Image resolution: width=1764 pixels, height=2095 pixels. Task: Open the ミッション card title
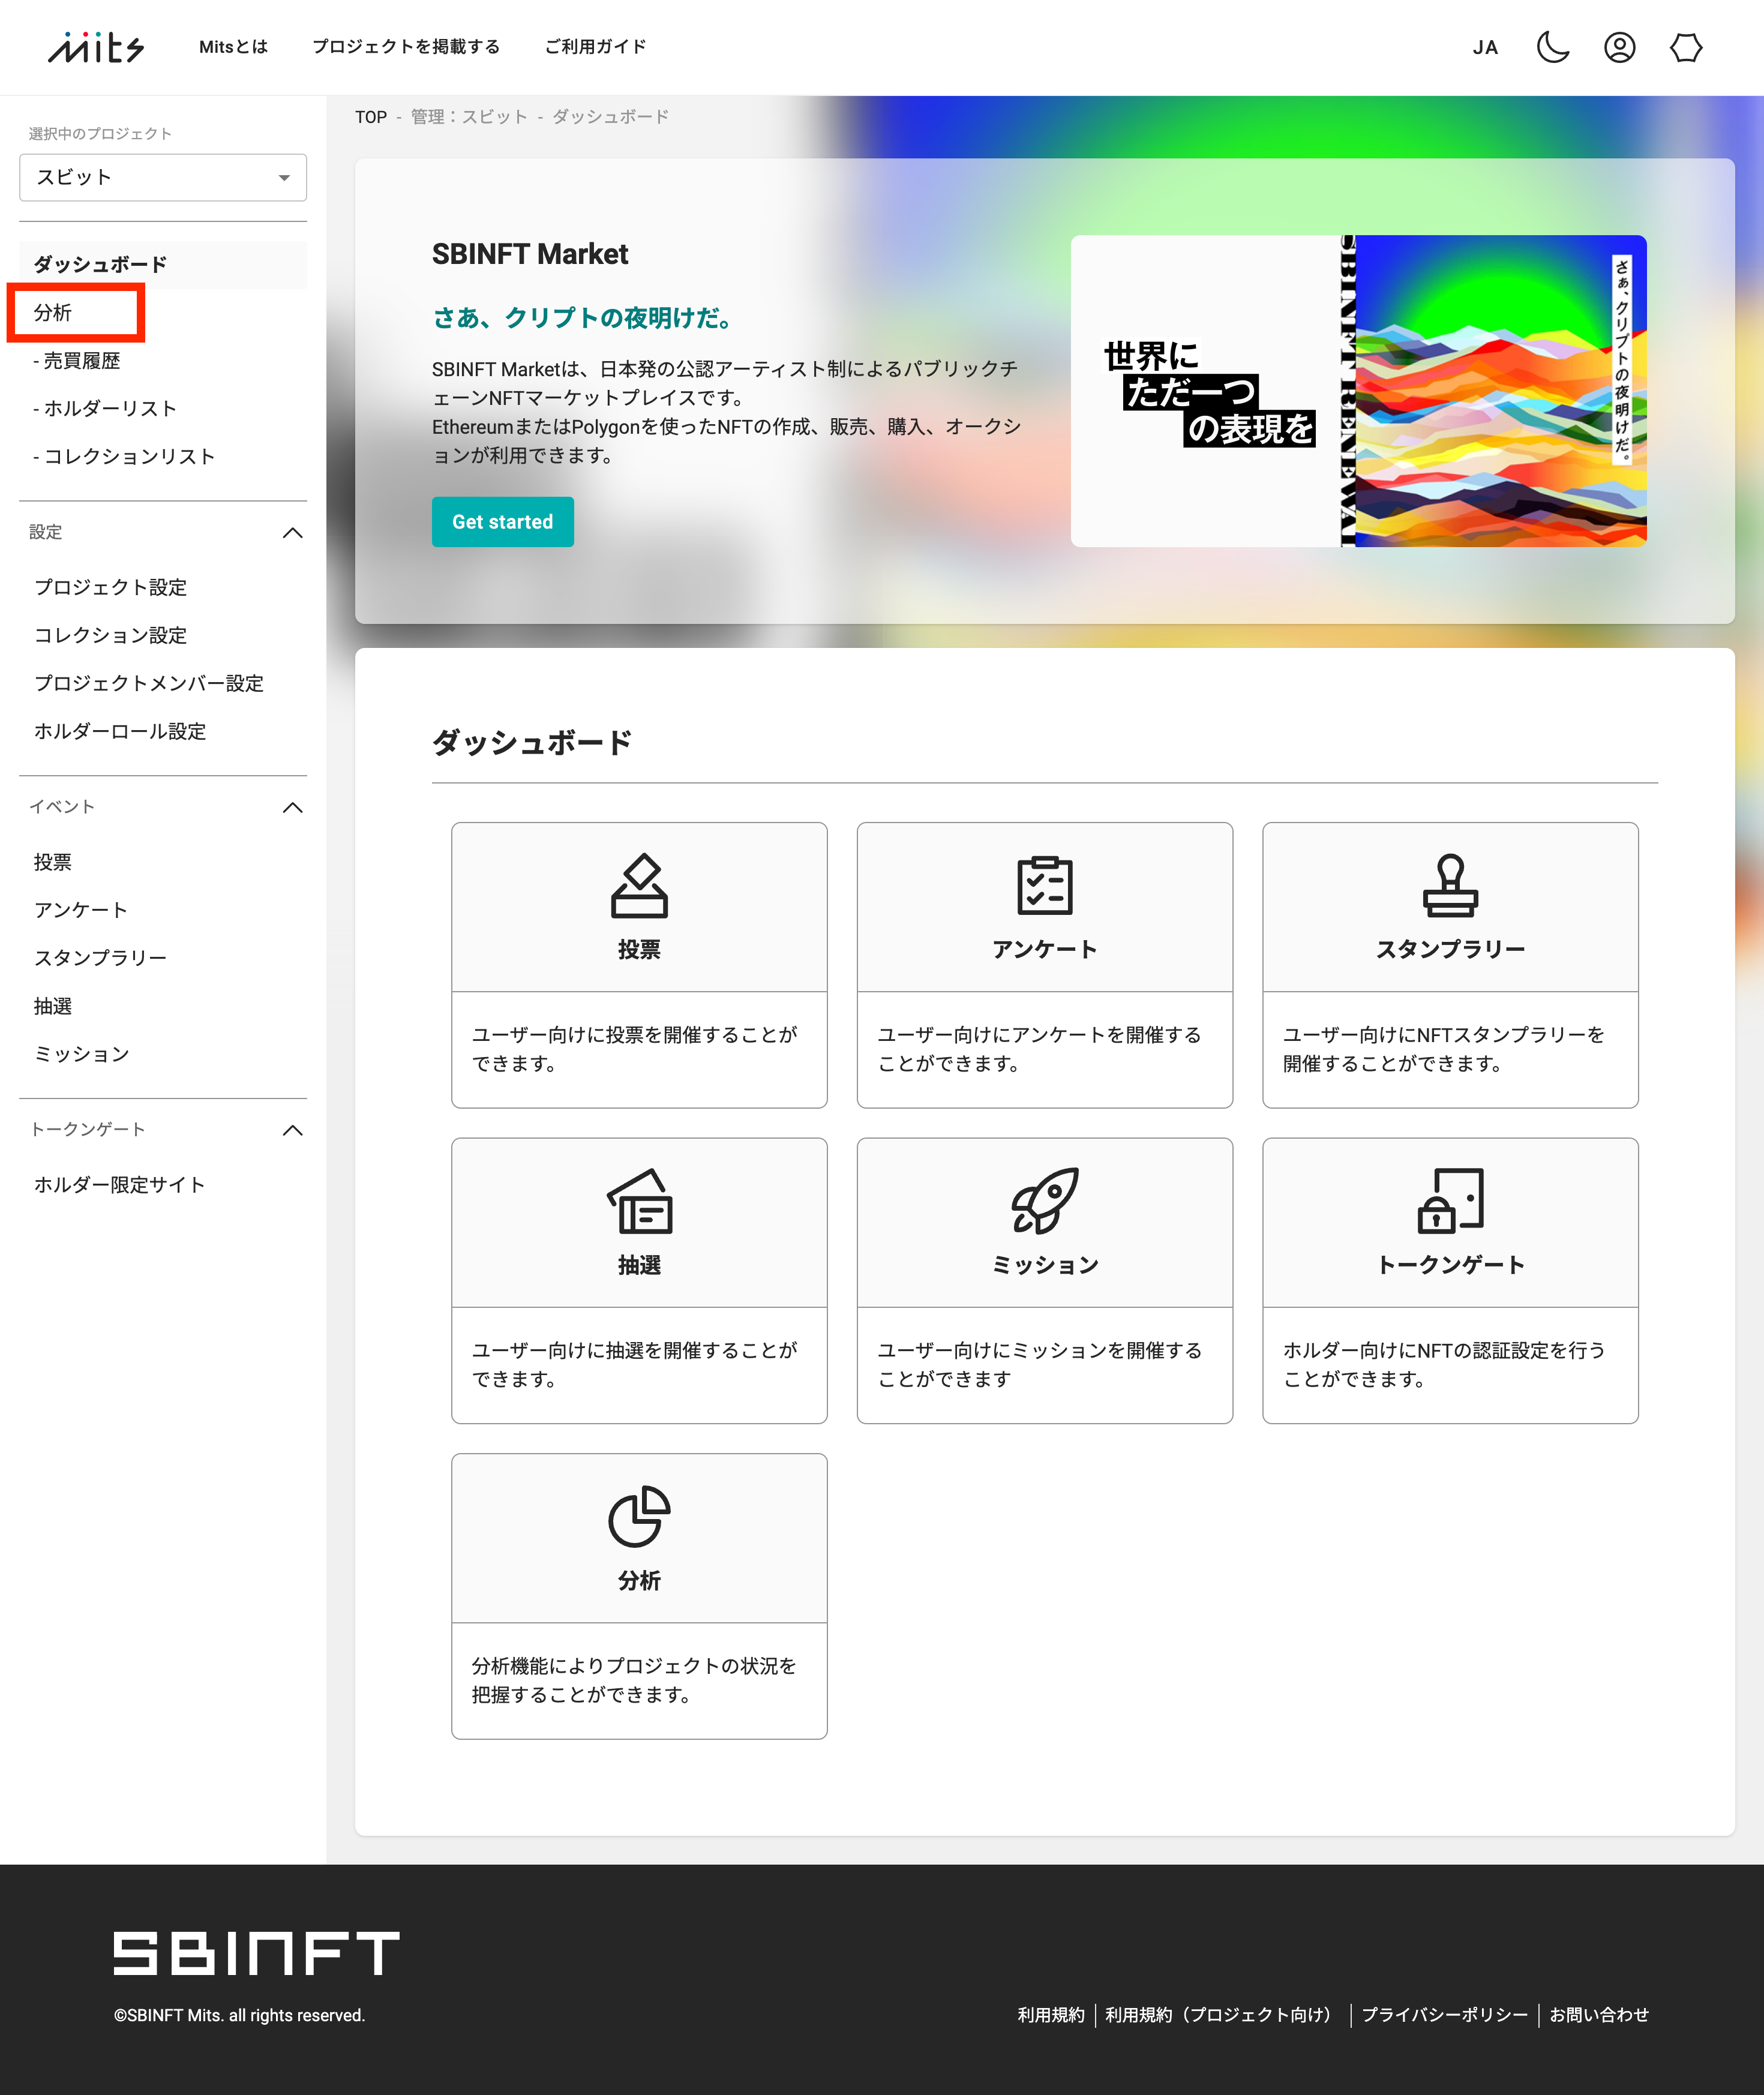(x=1045, y=1265)
